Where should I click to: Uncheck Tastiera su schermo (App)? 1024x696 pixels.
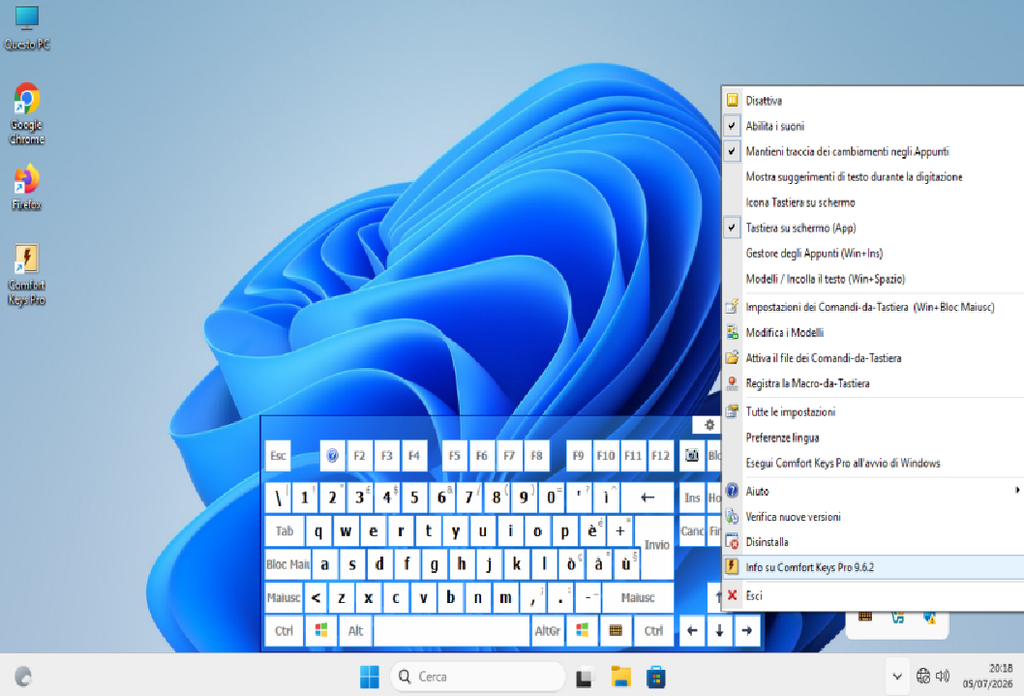coord(873,228)
